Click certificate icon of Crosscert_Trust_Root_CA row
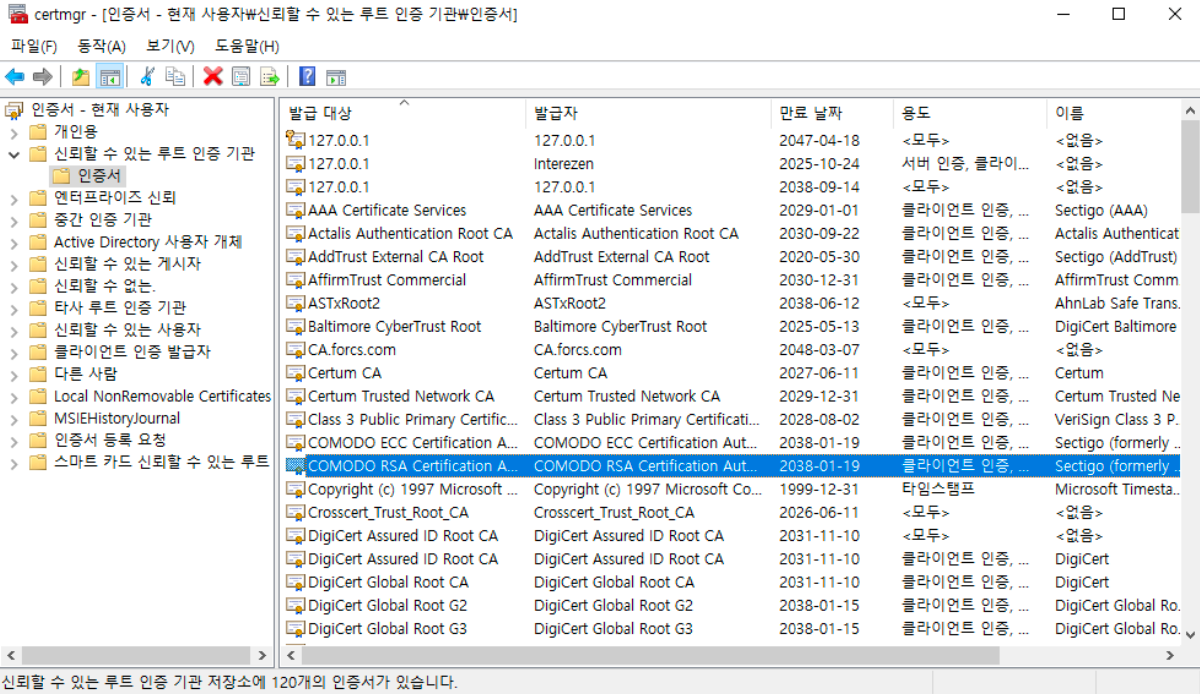This screenshot has height=694, width=1200. point(295,512)
